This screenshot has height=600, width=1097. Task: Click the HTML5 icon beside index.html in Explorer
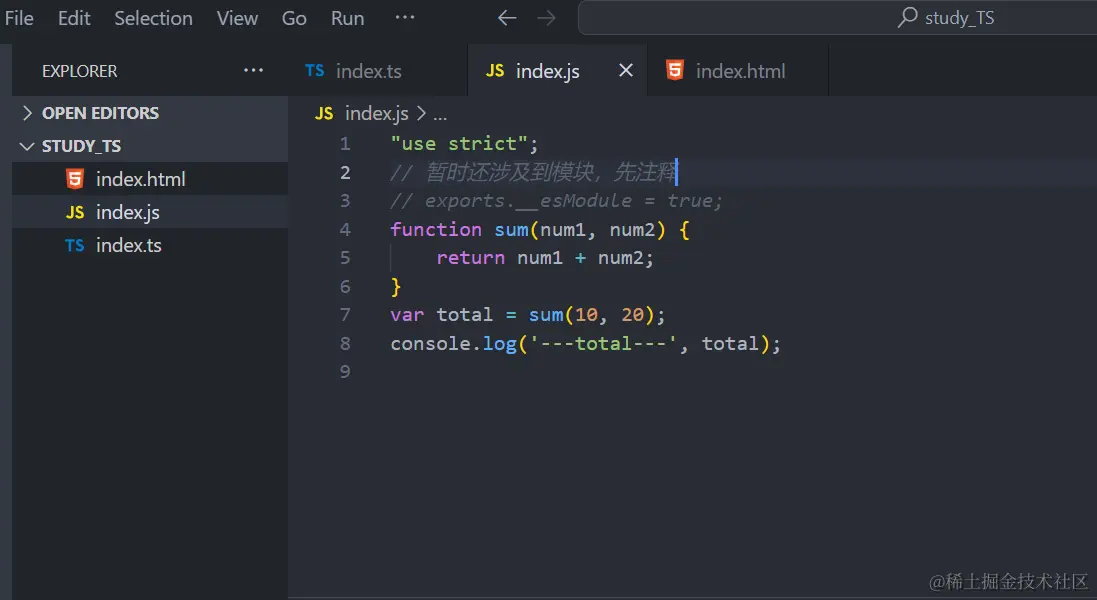point(75,179)
